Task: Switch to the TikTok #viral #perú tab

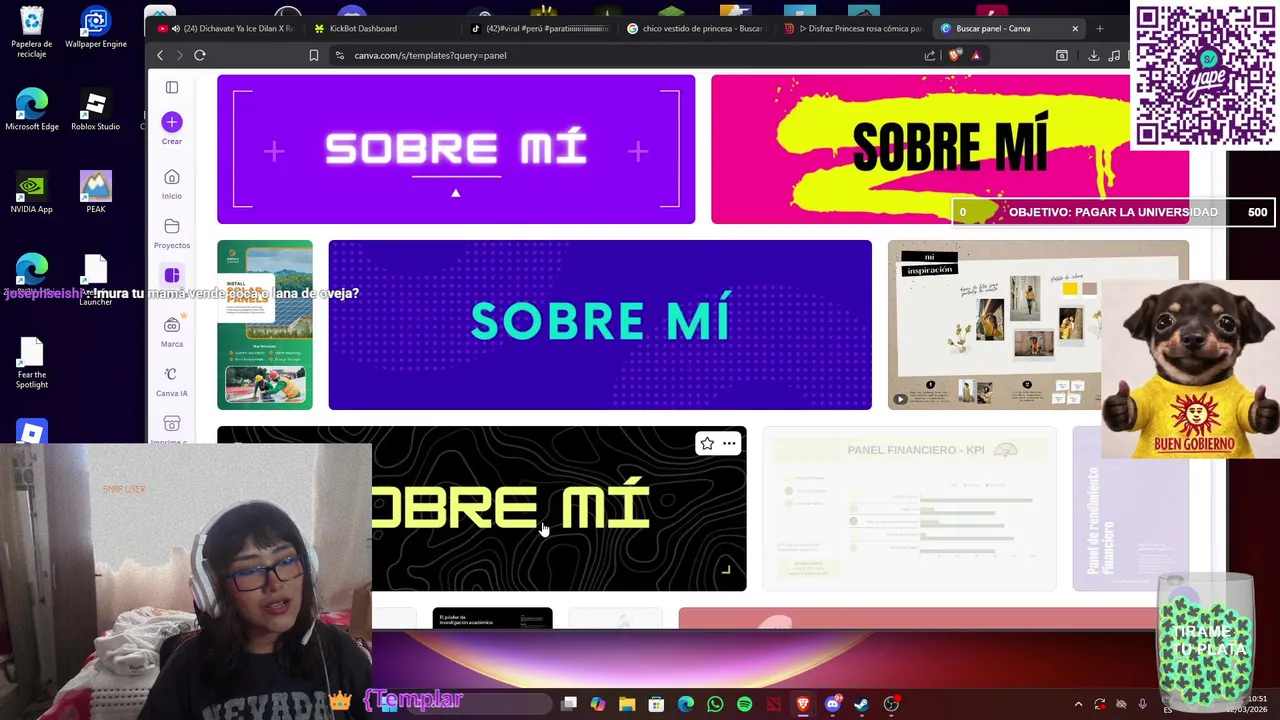Action: tap(540, 29)
